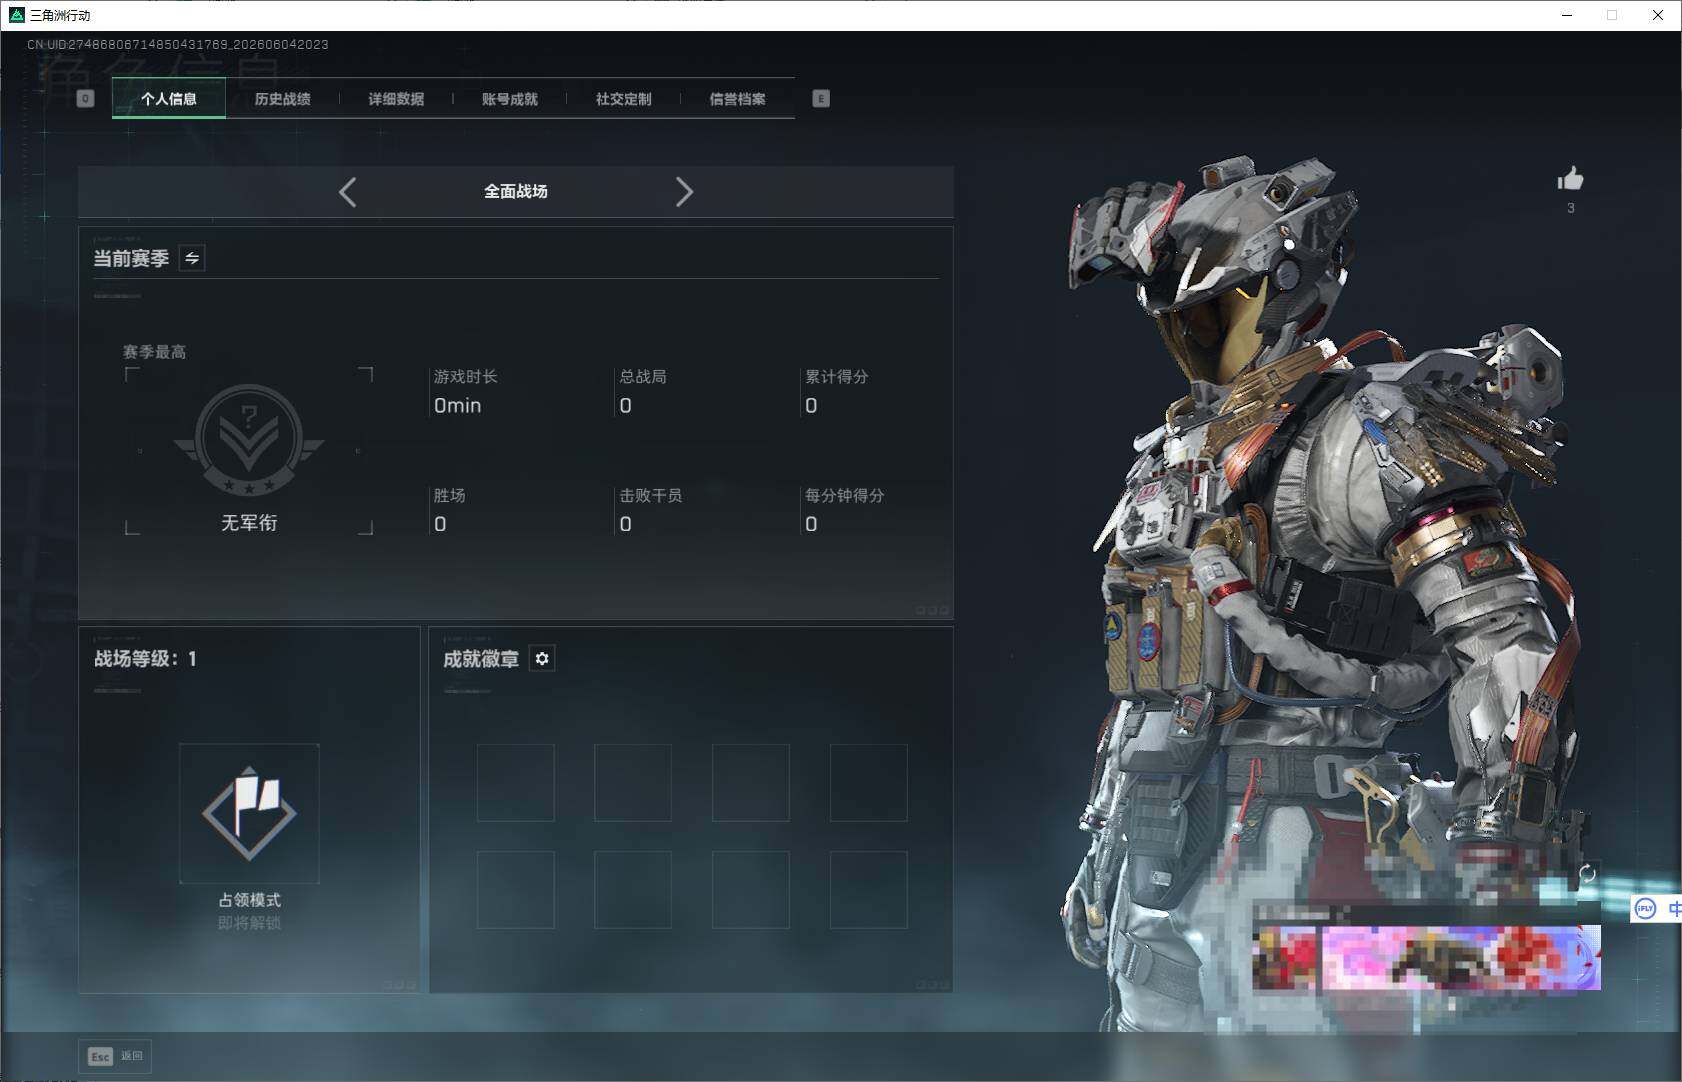
Task: Open the 历史战绩 tab
Action: (x=282, y=98)
